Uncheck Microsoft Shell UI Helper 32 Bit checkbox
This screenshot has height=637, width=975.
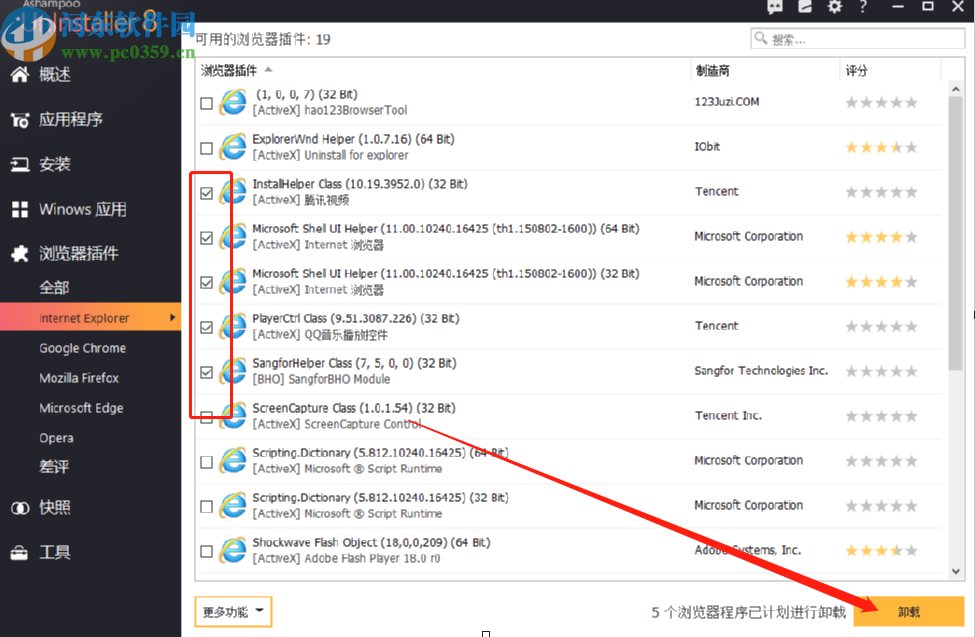click(206, 282)
